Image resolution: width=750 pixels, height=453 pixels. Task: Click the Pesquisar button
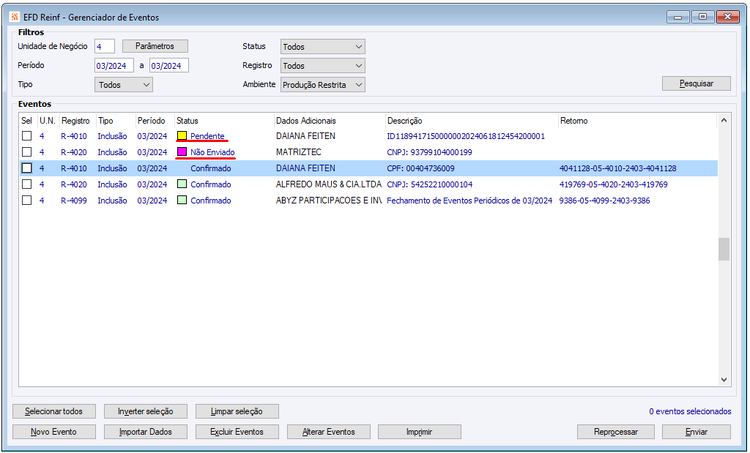pyautogui.click(x=696, y=83)
